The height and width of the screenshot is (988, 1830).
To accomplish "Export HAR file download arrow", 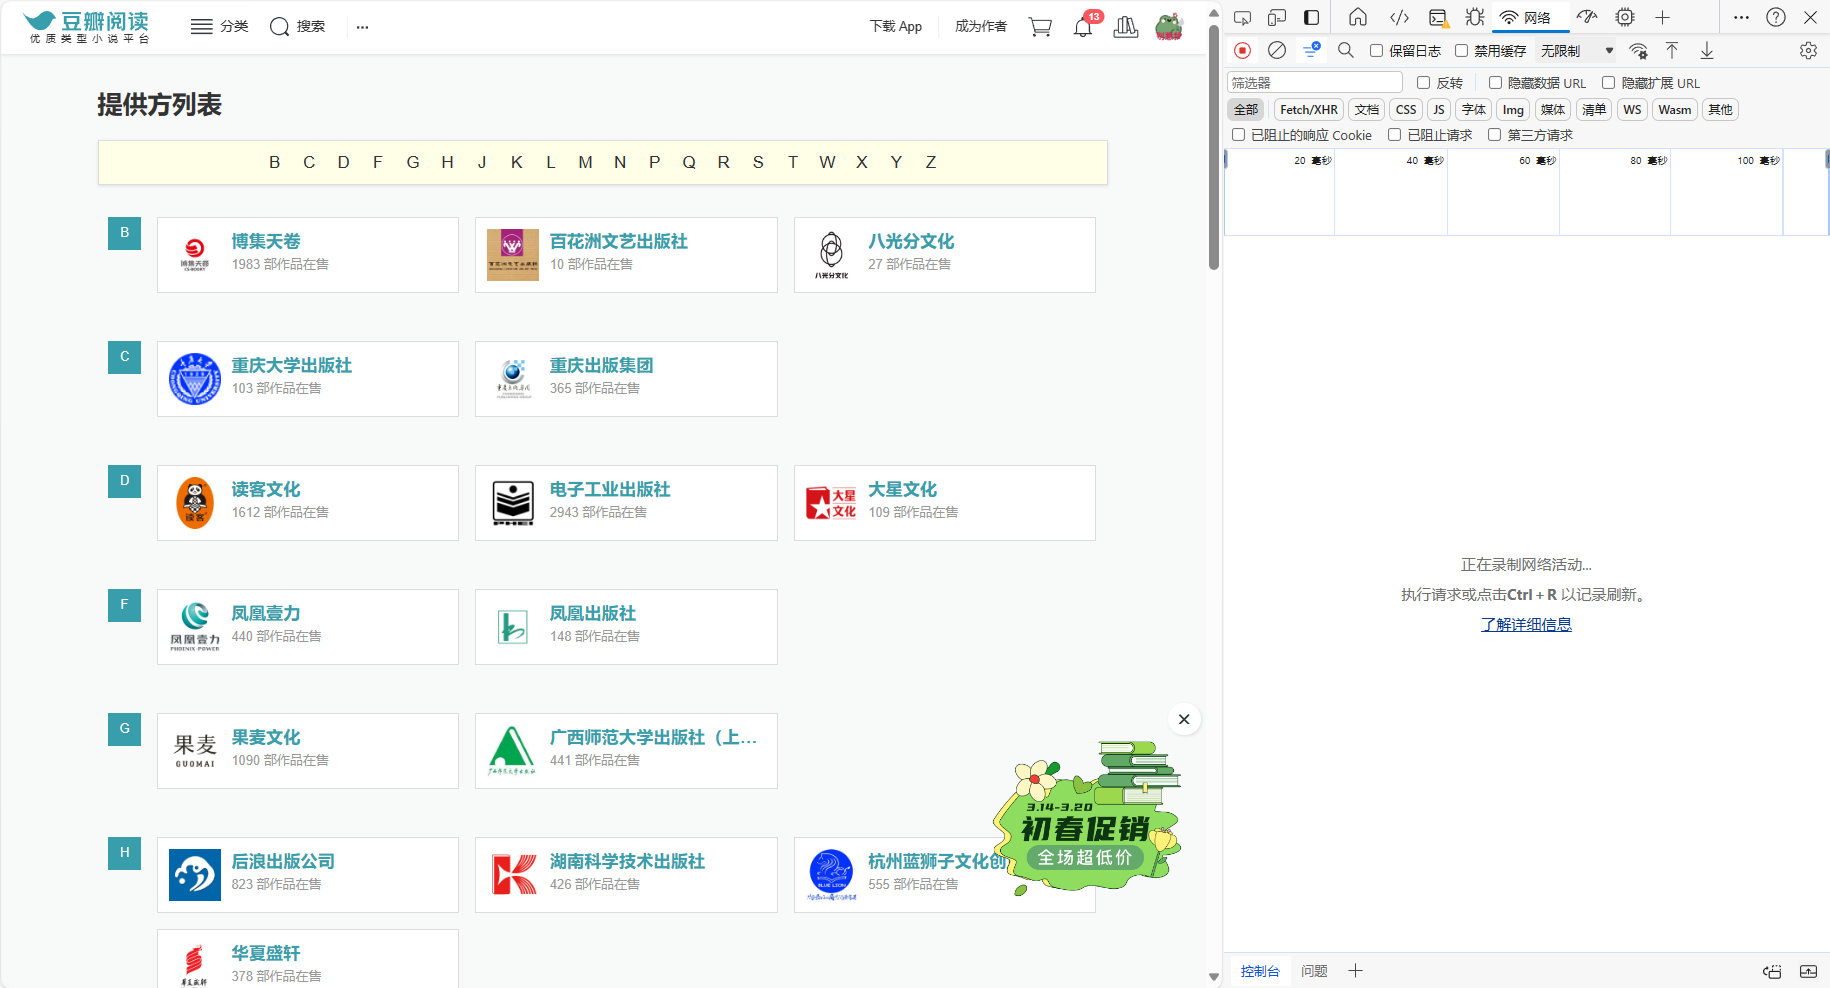I will coord(1707,50).
